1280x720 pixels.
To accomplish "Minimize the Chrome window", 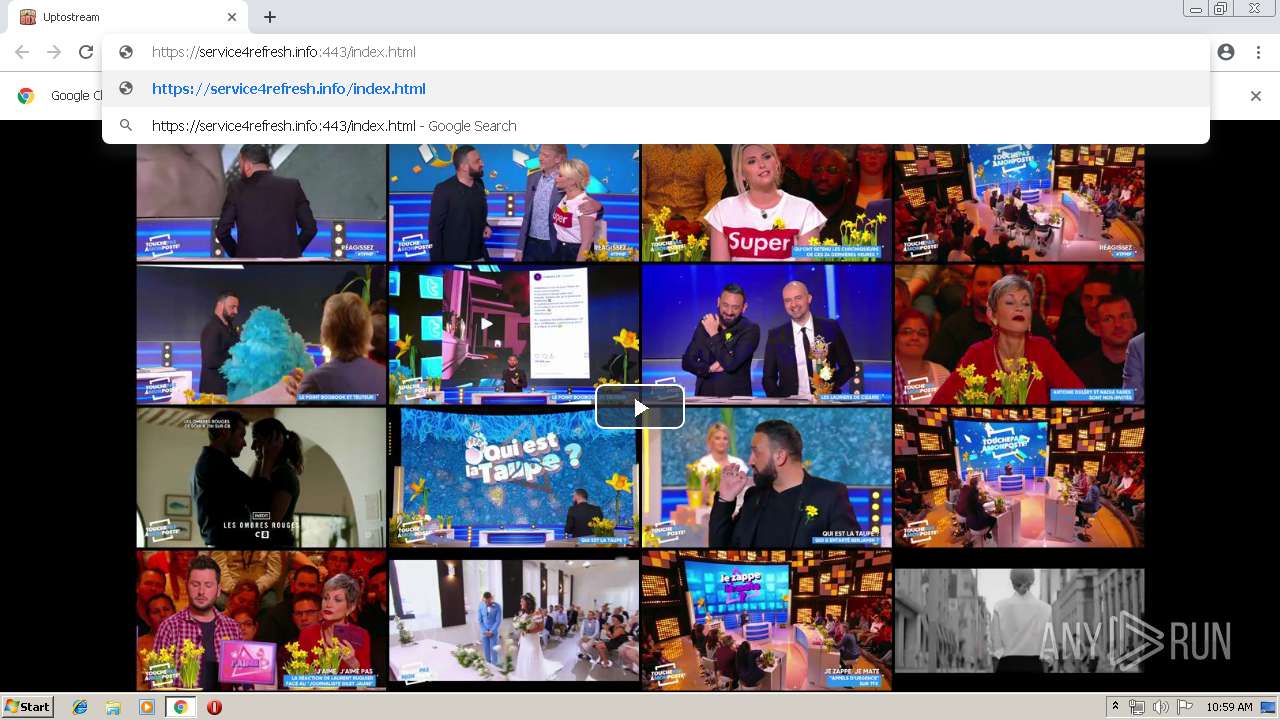I will [1195, 9].
